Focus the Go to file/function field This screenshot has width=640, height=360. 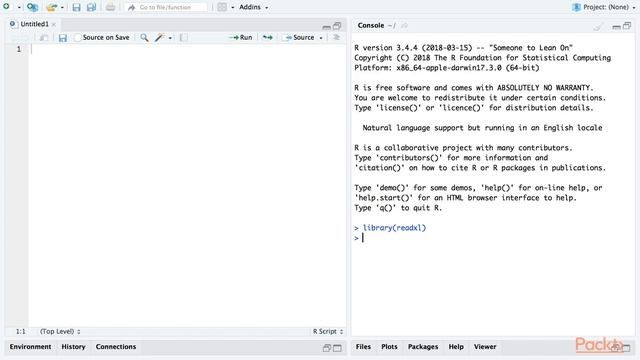pyautogui.click(x=167, y=7)
